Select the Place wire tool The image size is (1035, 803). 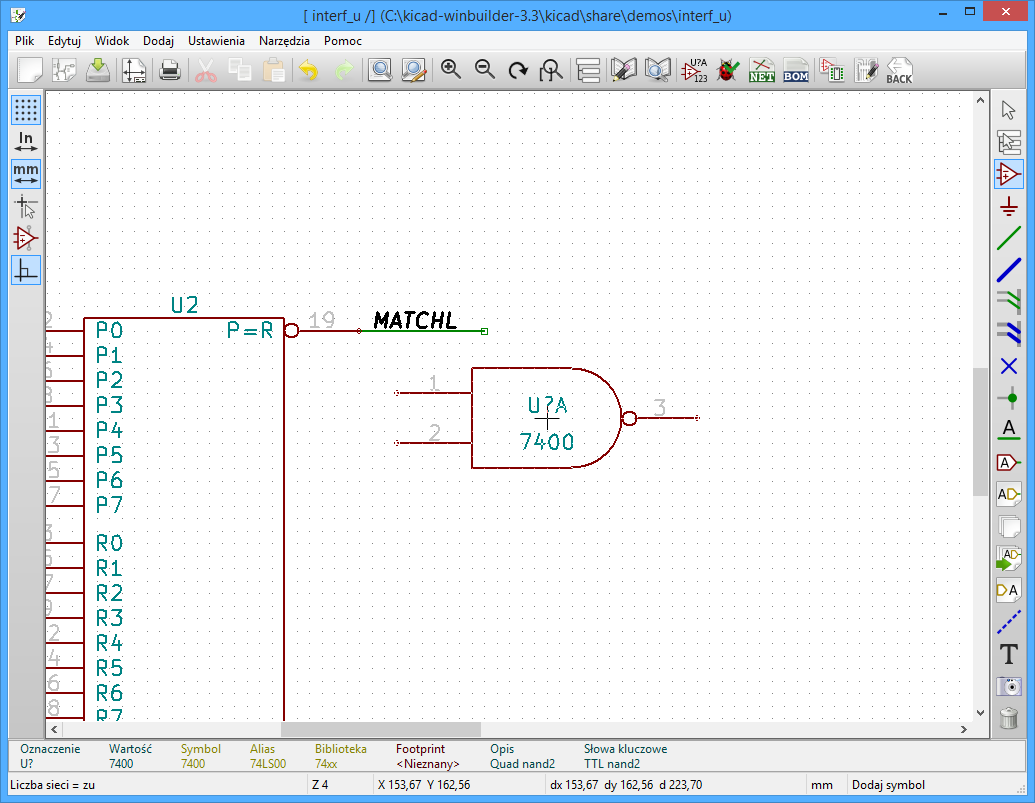[x=1009, y=239]
